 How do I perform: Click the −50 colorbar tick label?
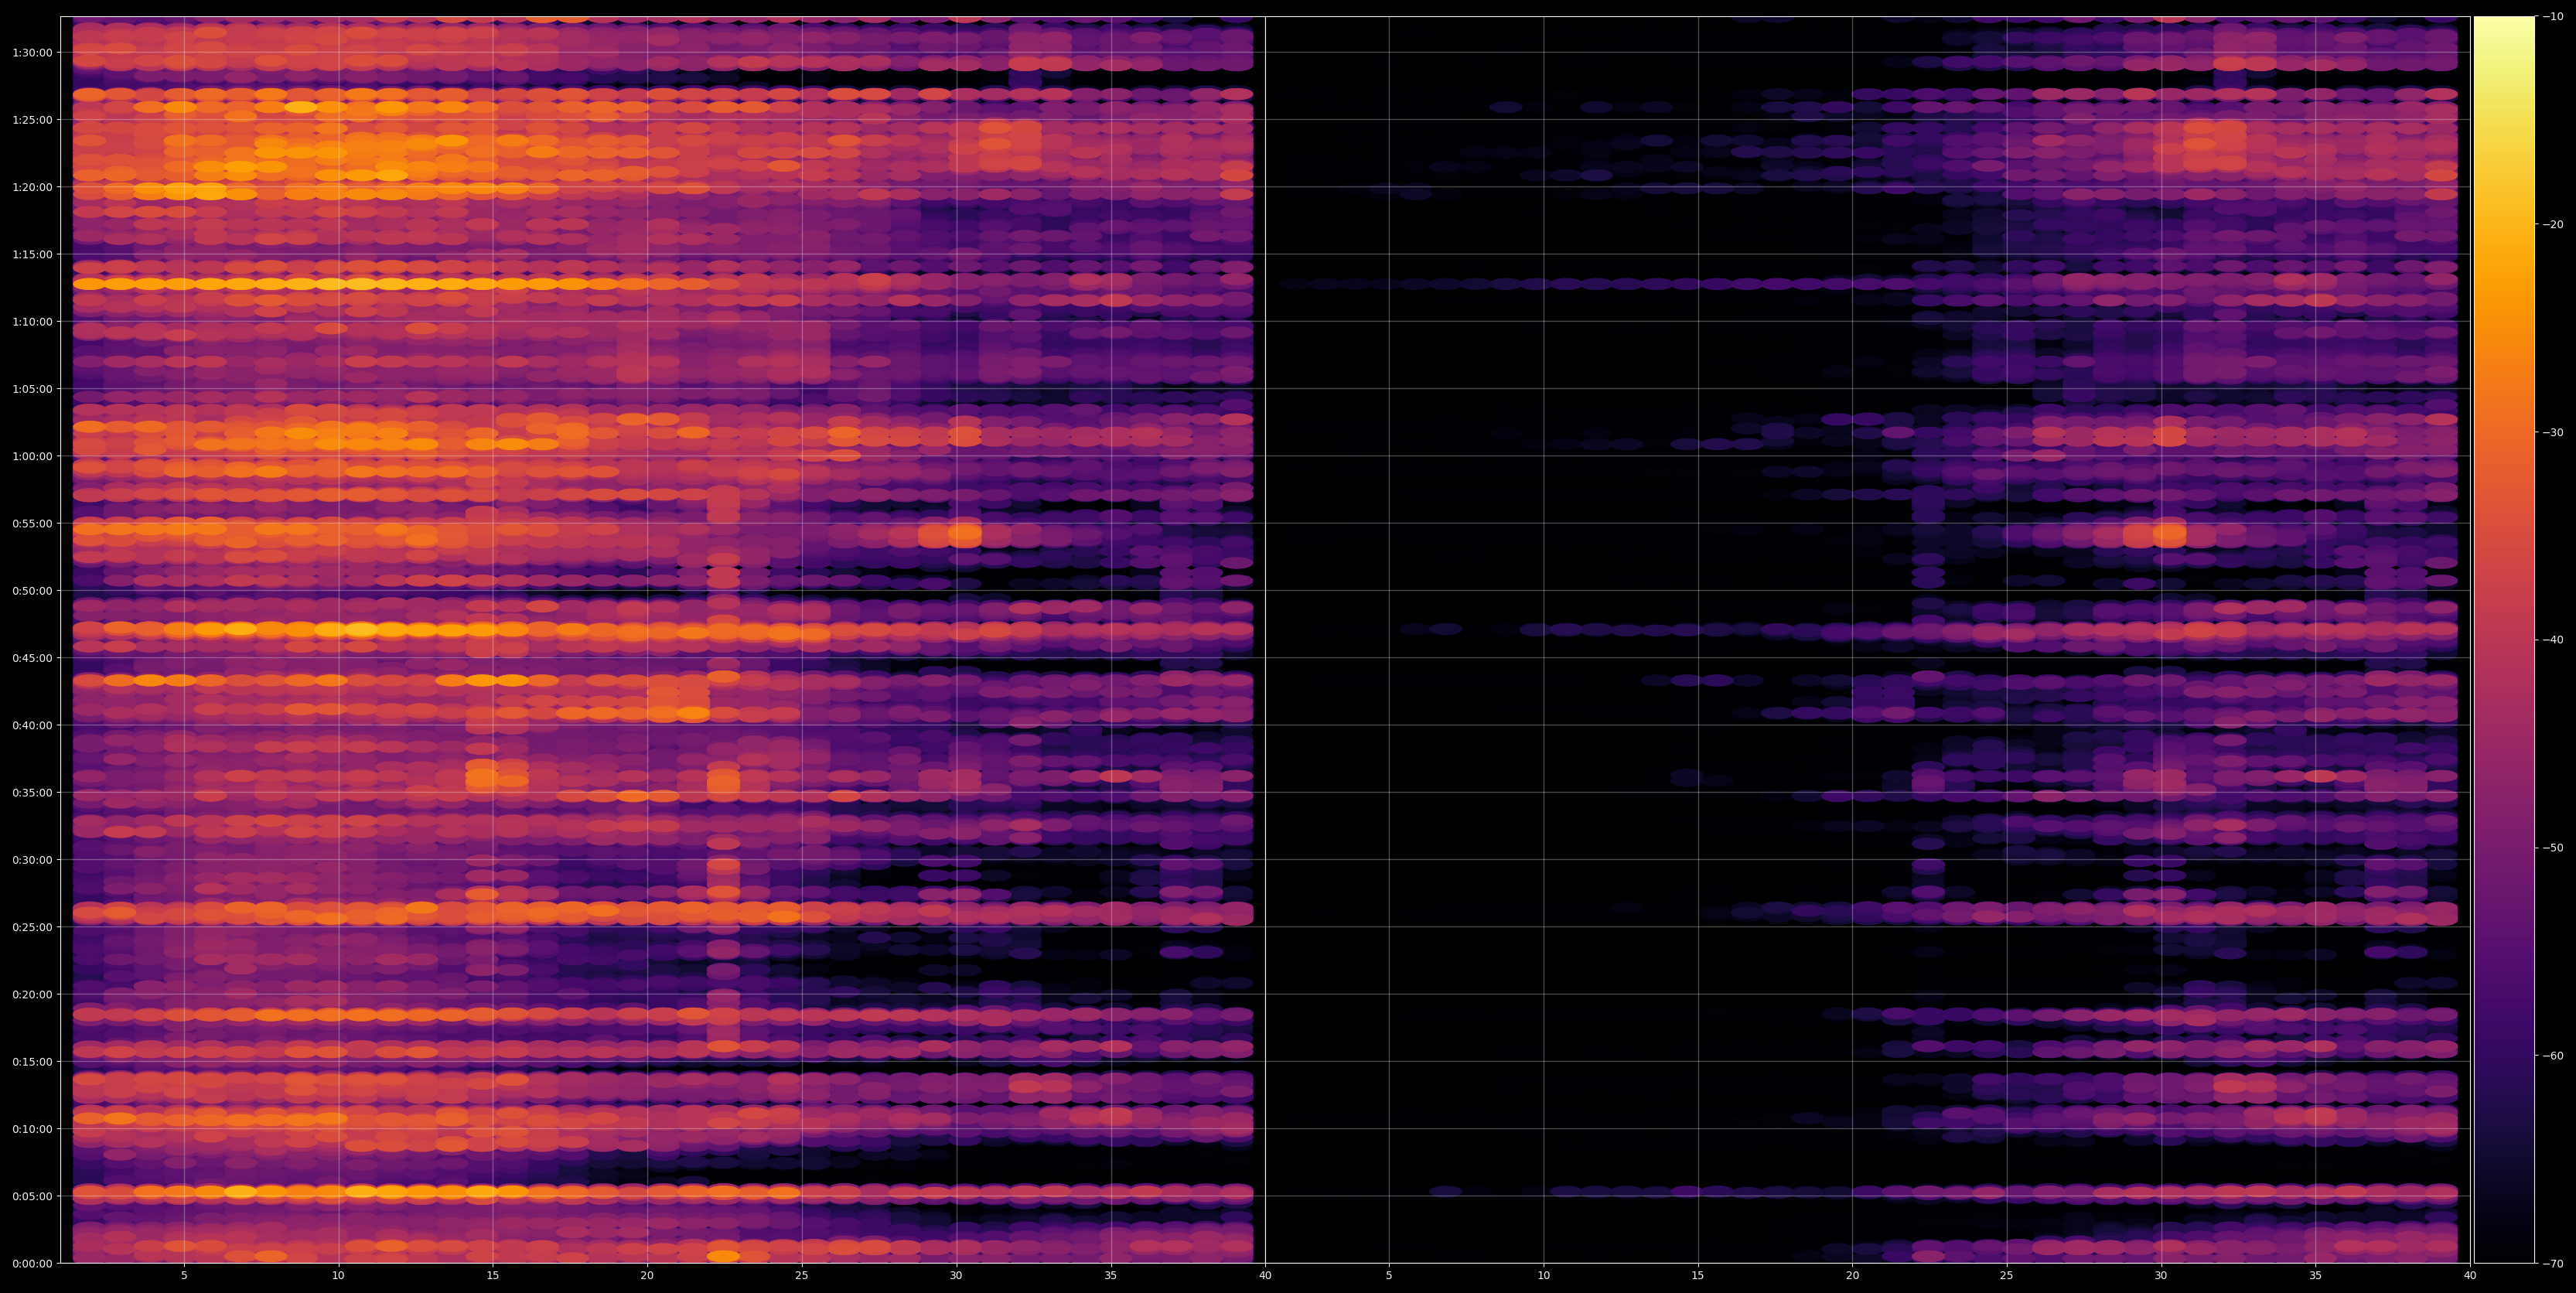[2551, 848]
